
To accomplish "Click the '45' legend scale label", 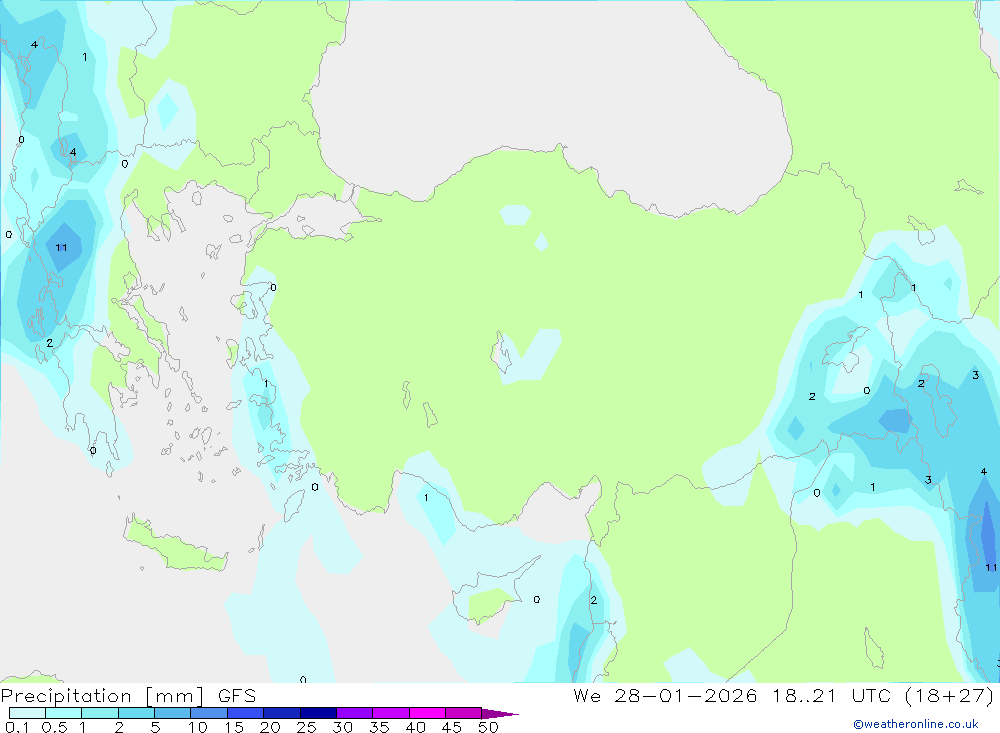I will [452, 727].
